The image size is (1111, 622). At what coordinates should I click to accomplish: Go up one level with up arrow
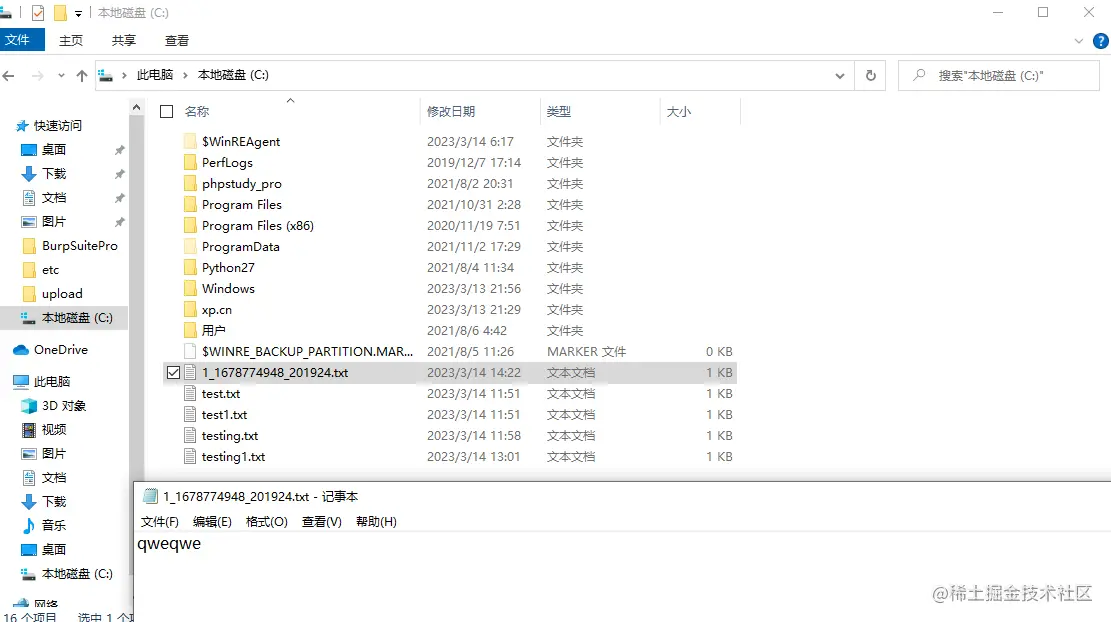[x=82, y=75]
